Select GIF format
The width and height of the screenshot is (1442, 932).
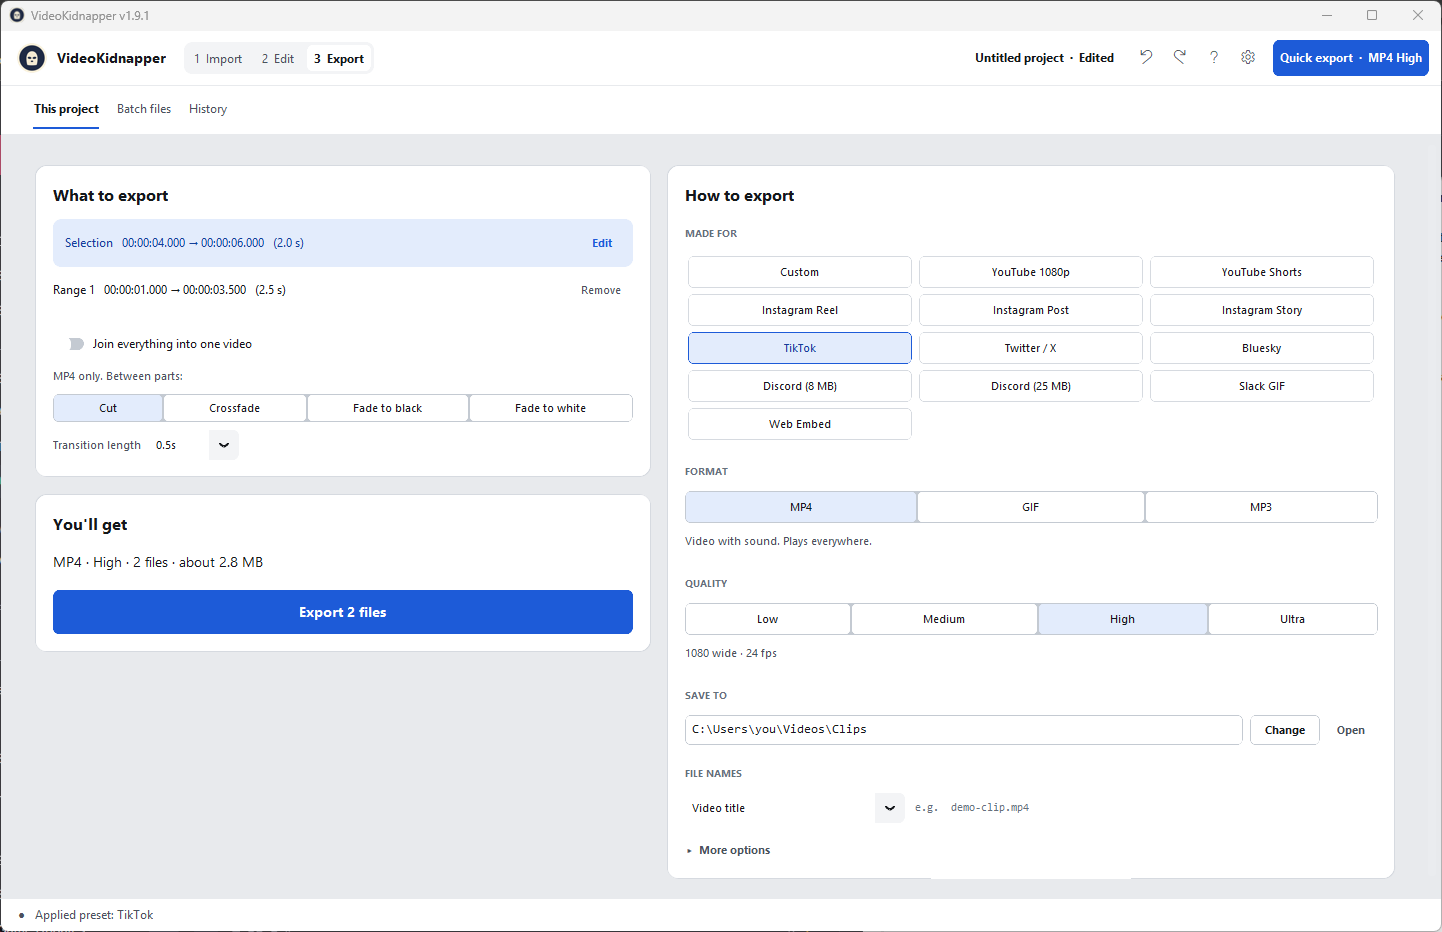1031,507
